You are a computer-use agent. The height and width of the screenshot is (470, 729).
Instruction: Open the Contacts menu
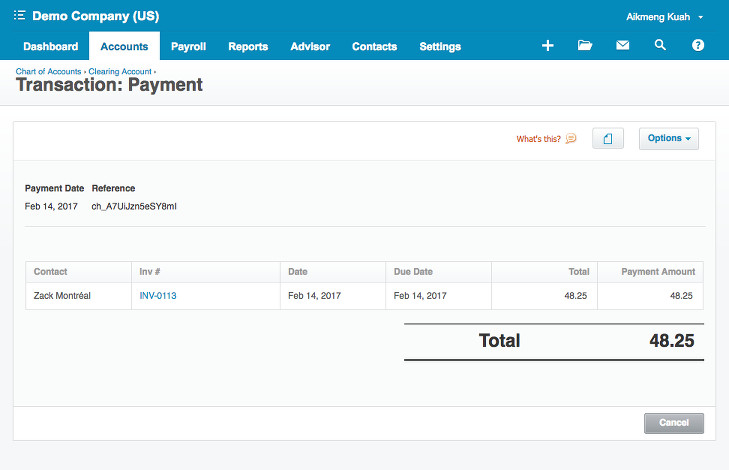374,46
